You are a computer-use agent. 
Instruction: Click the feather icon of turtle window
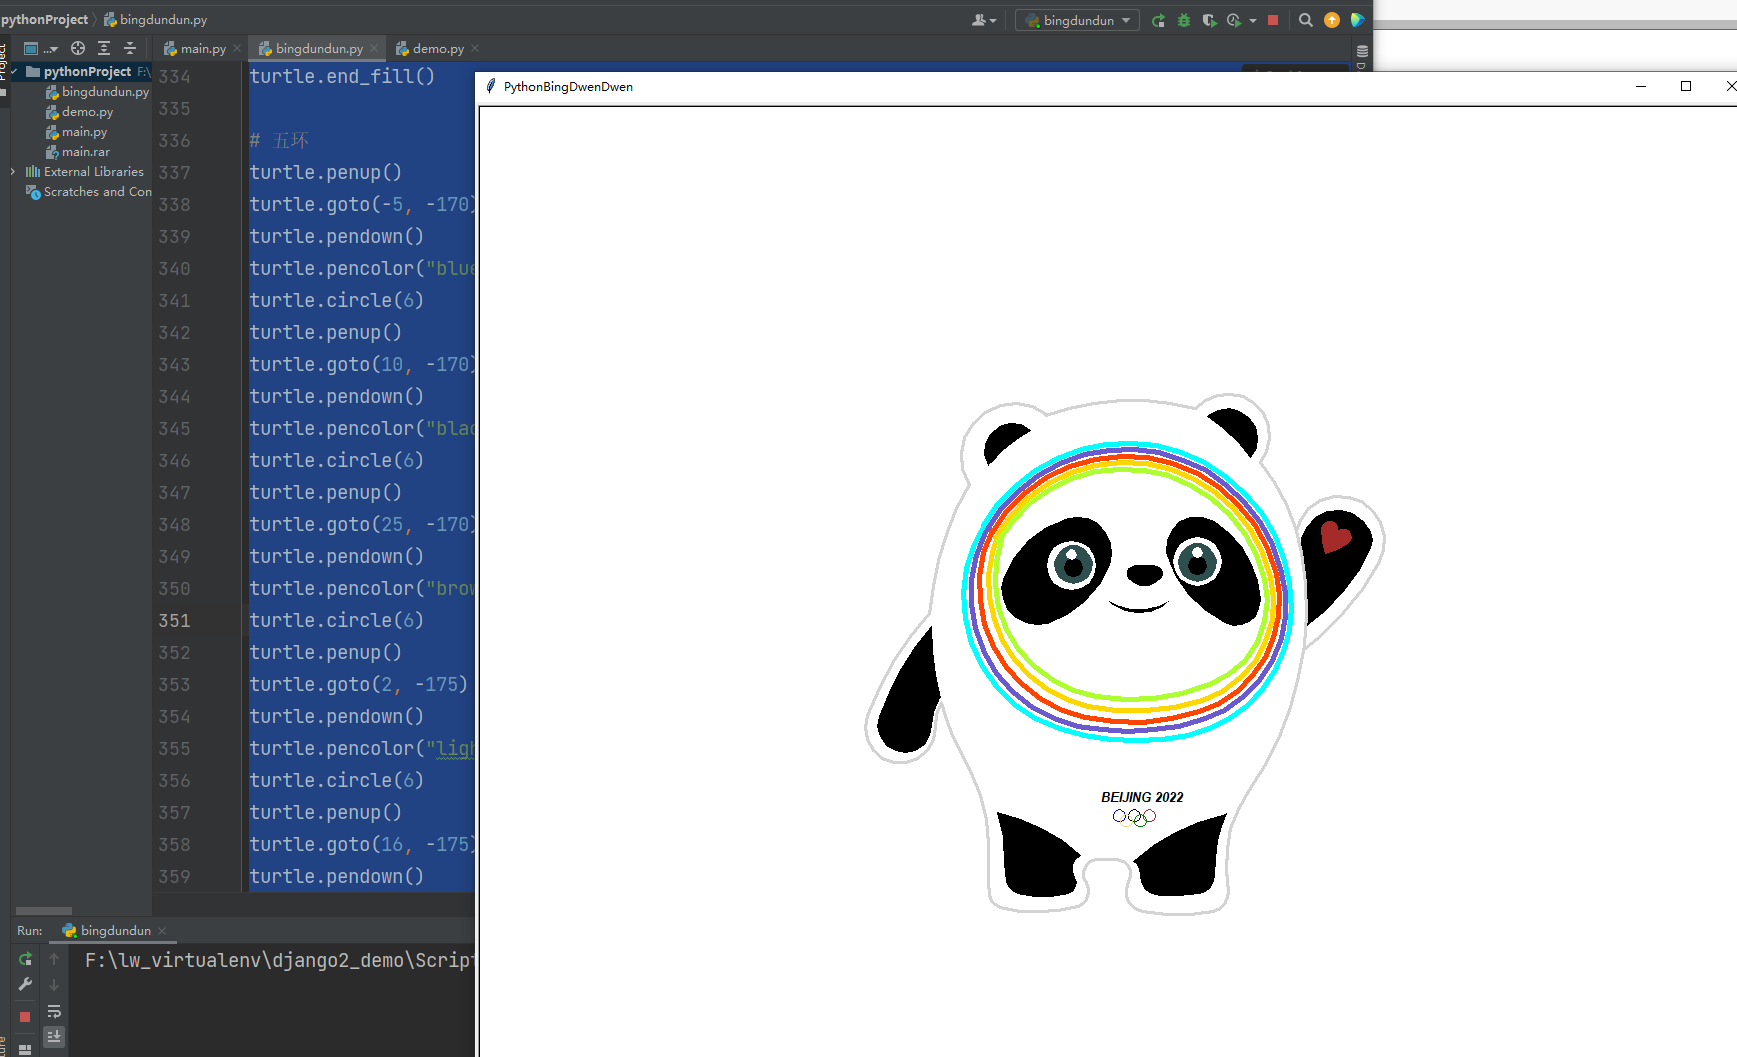point(491,86)
